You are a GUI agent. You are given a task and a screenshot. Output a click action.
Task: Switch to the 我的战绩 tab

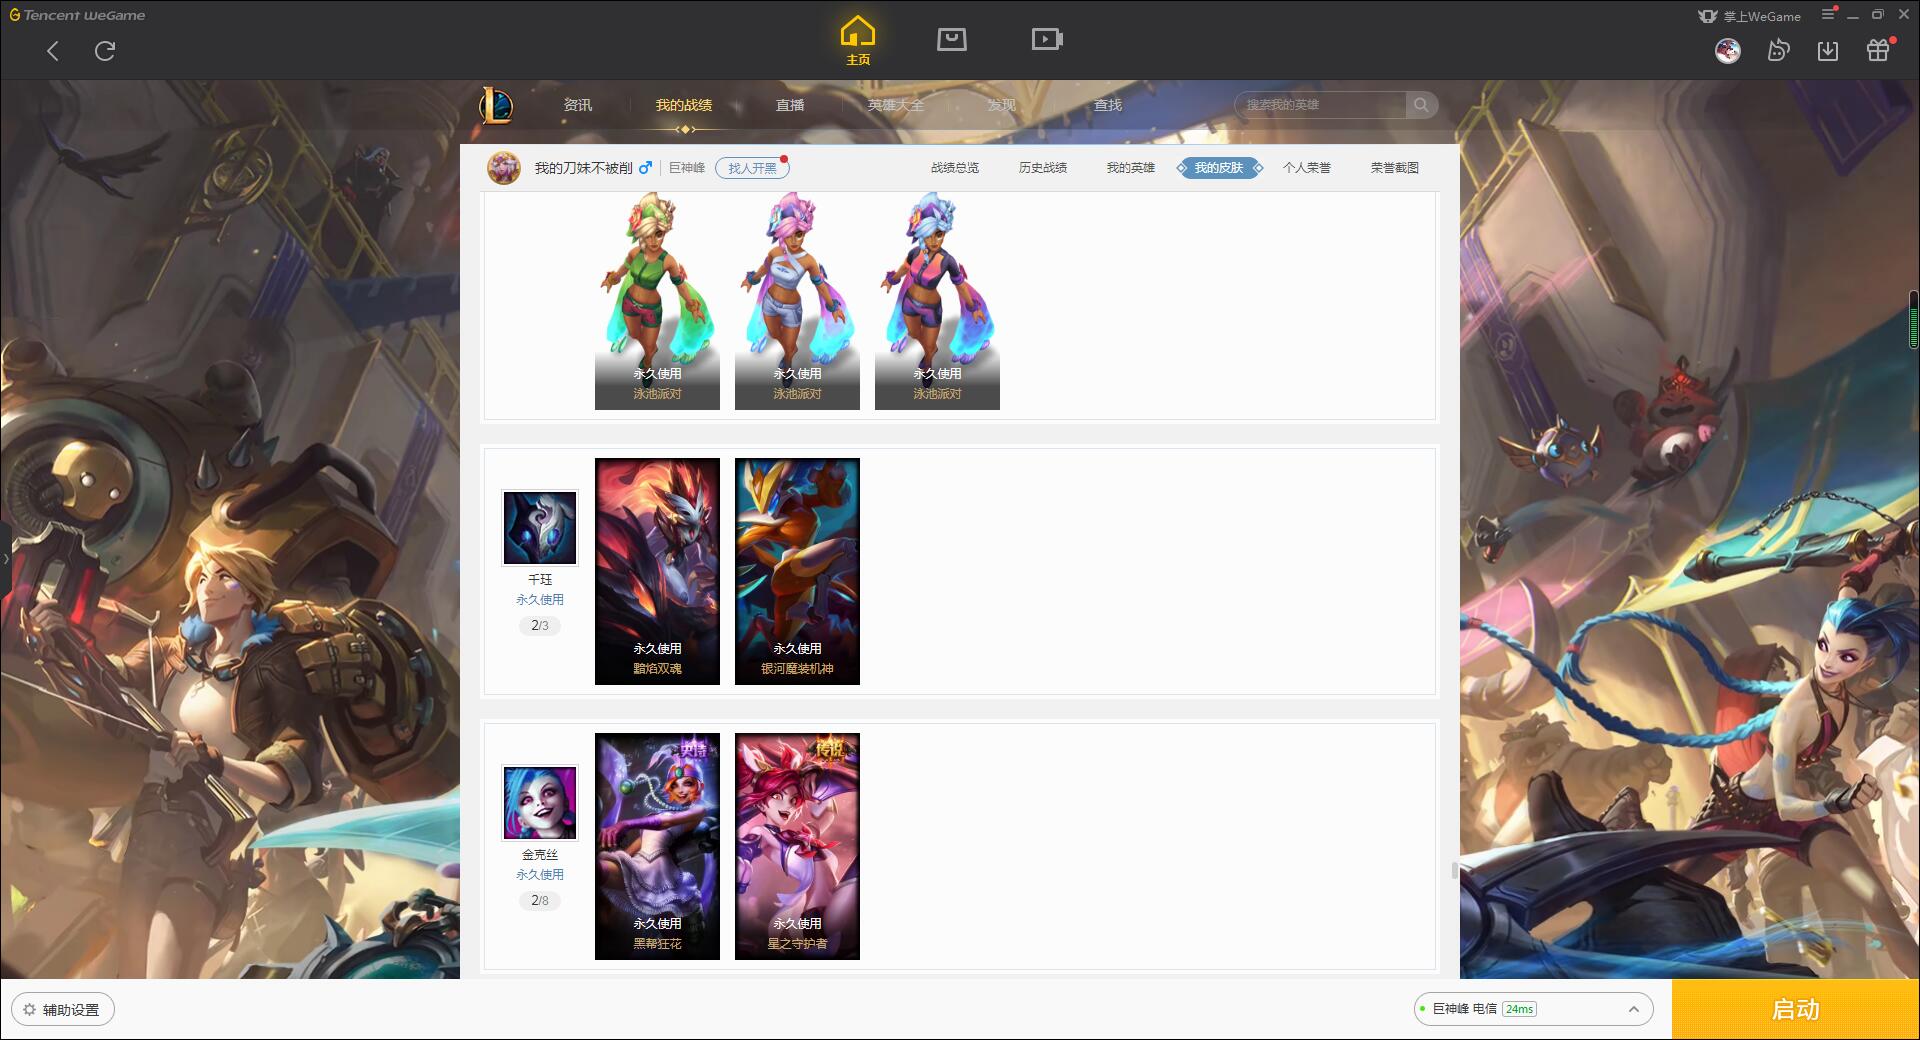(x=684, y=105)
